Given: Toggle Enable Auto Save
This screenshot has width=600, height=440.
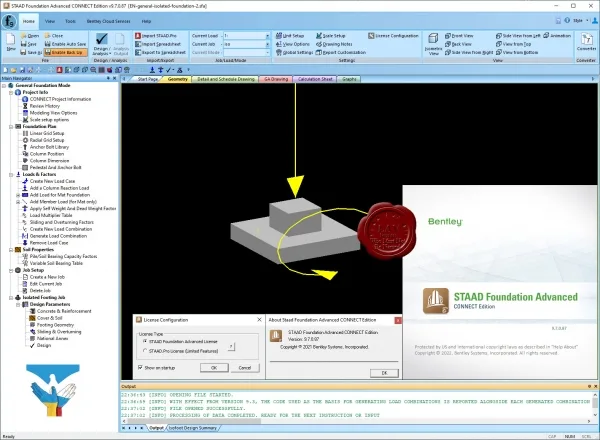Looking at the screenshot, I should (x=65, y=44).
